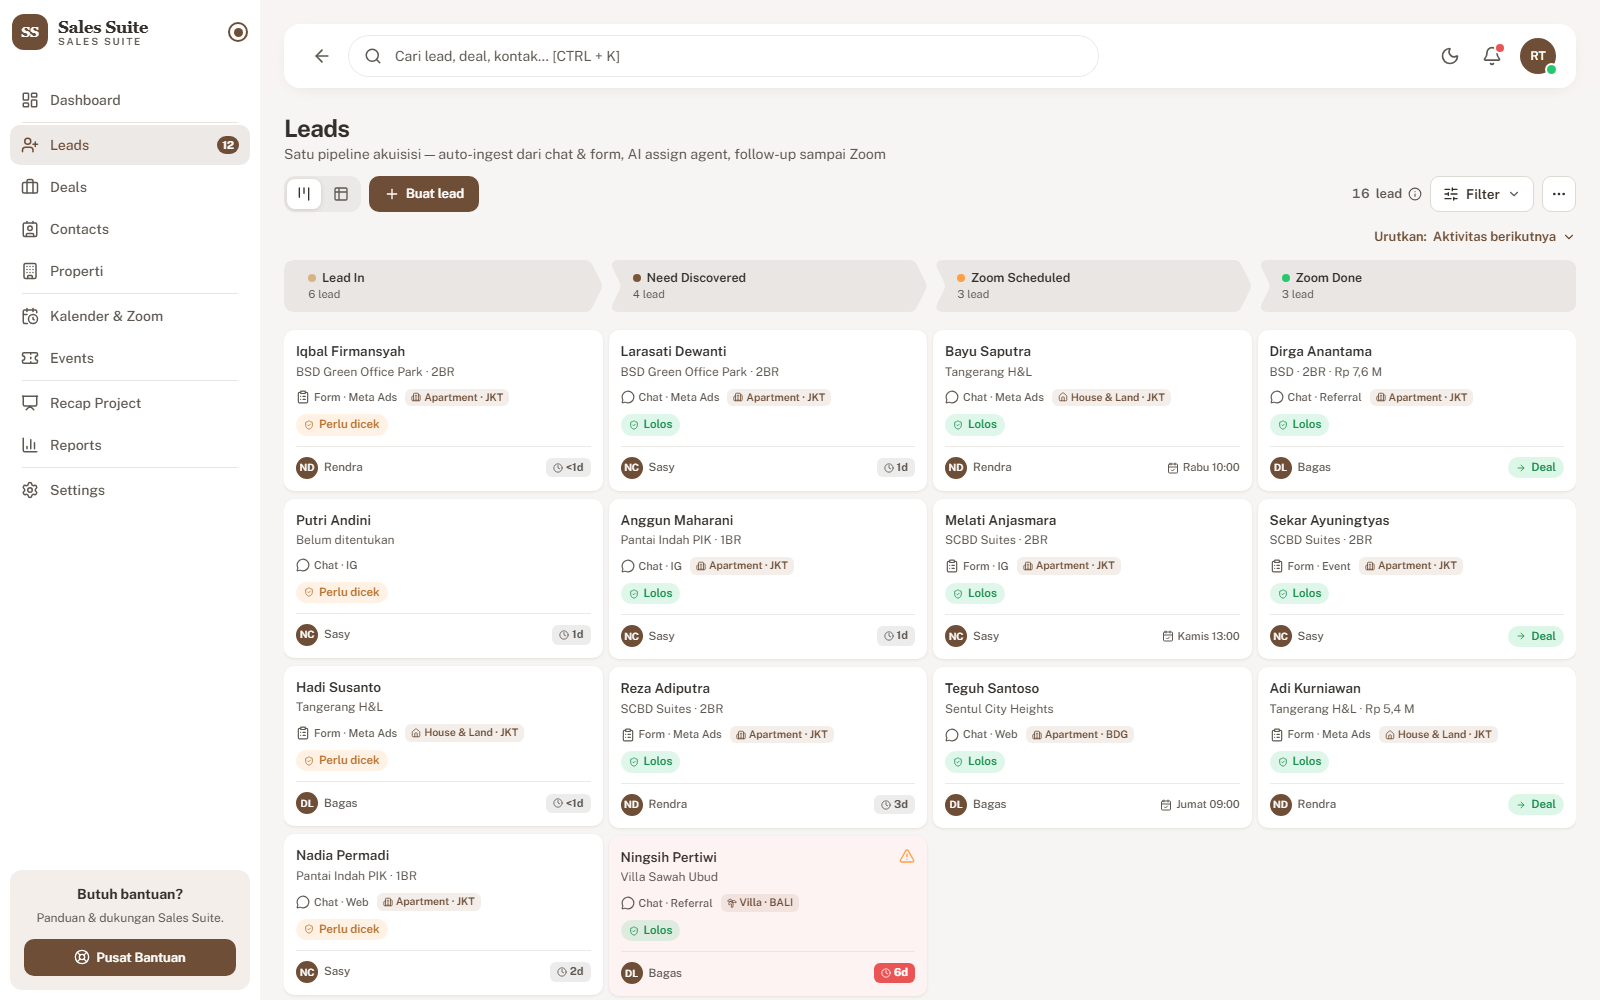Toggle dark mode moon icon
The height and width of the screenshot is (1000, 1600).
[x=1450, y=56]
